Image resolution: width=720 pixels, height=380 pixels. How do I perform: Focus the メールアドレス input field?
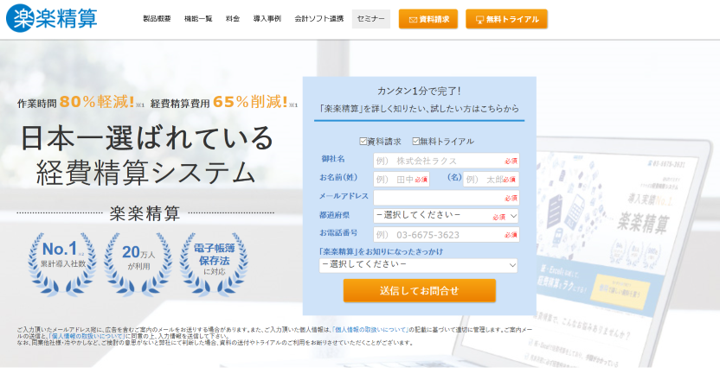tap(446, 198)
